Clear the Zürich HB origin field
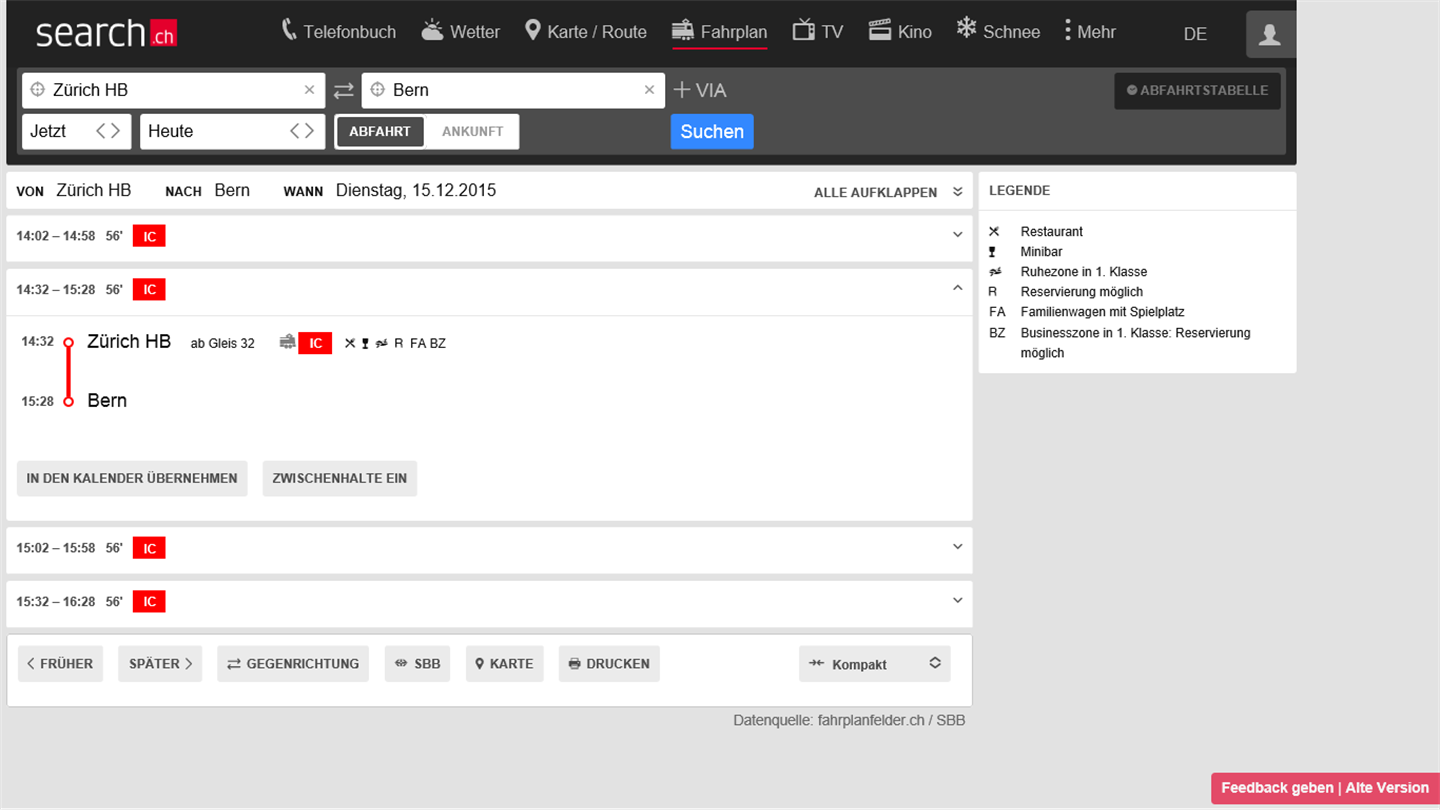 click(309, 90)
